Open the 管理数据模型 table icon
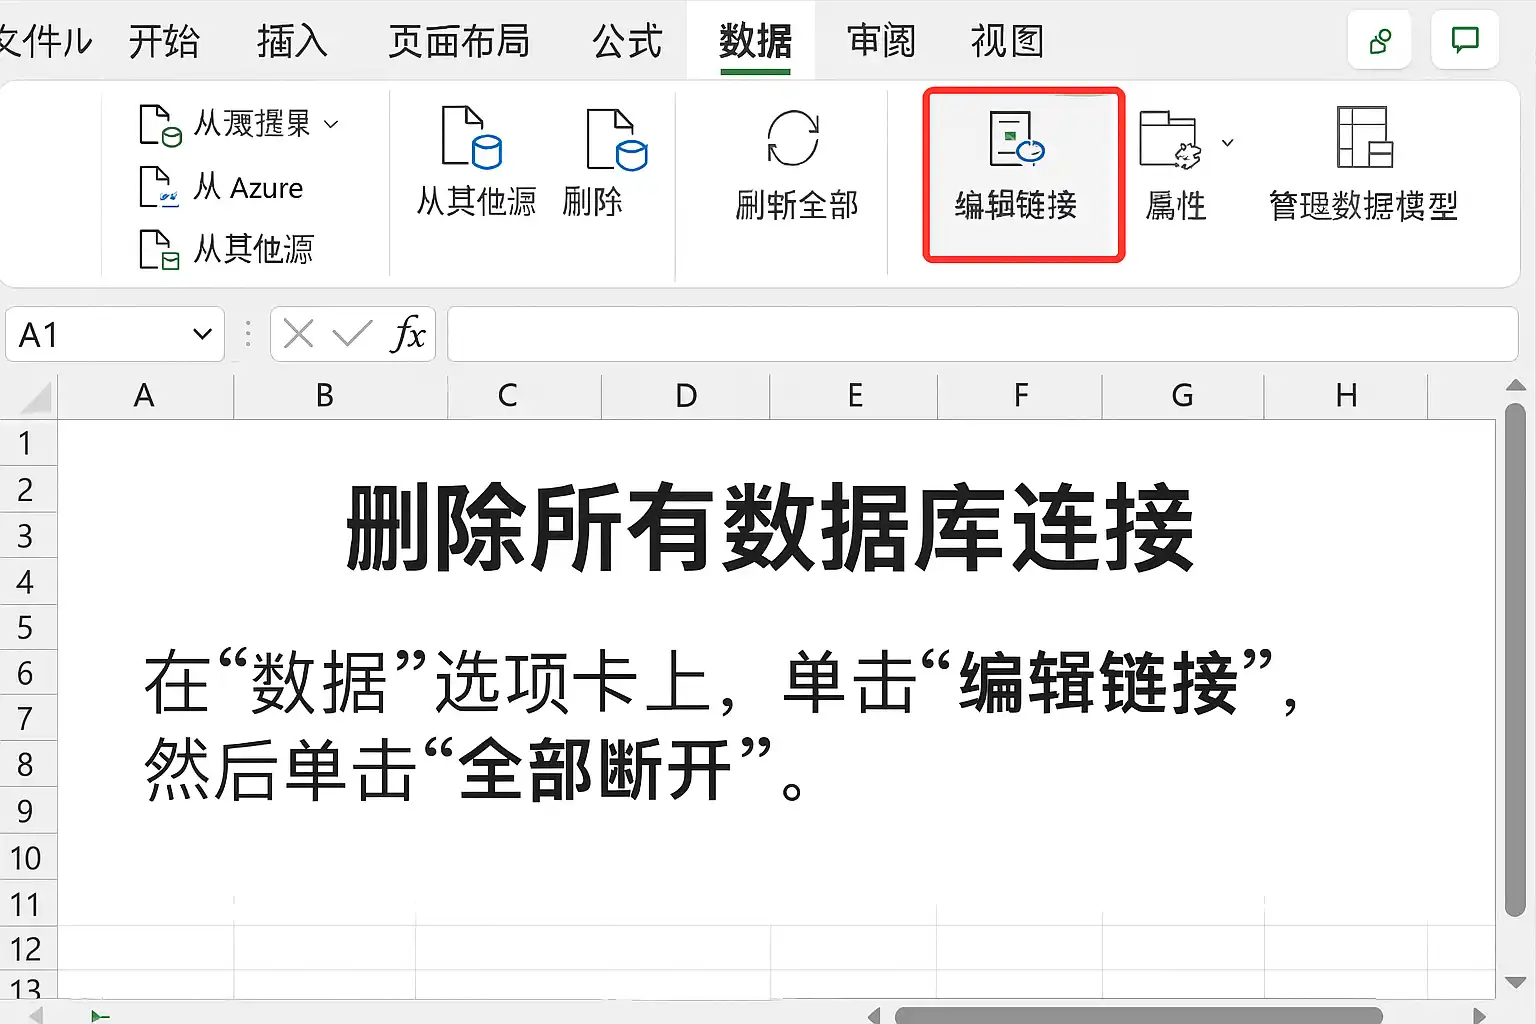Screen dimensions: 1536x1024 click(1364, 137)
